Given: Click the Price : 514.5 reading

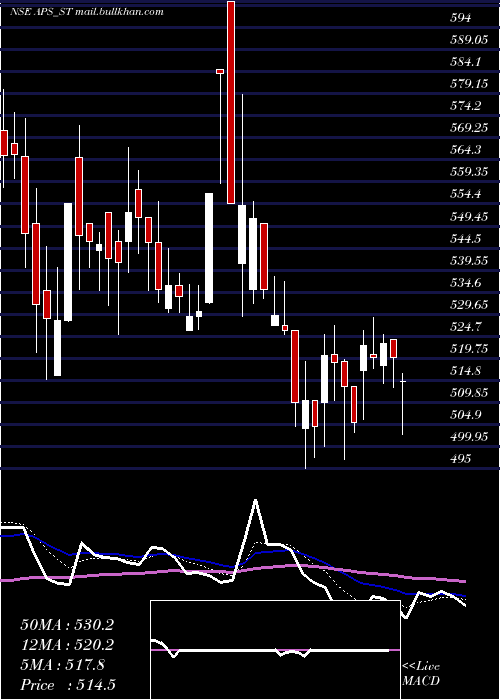Looking at the screenshot, I should coord(68,685).
